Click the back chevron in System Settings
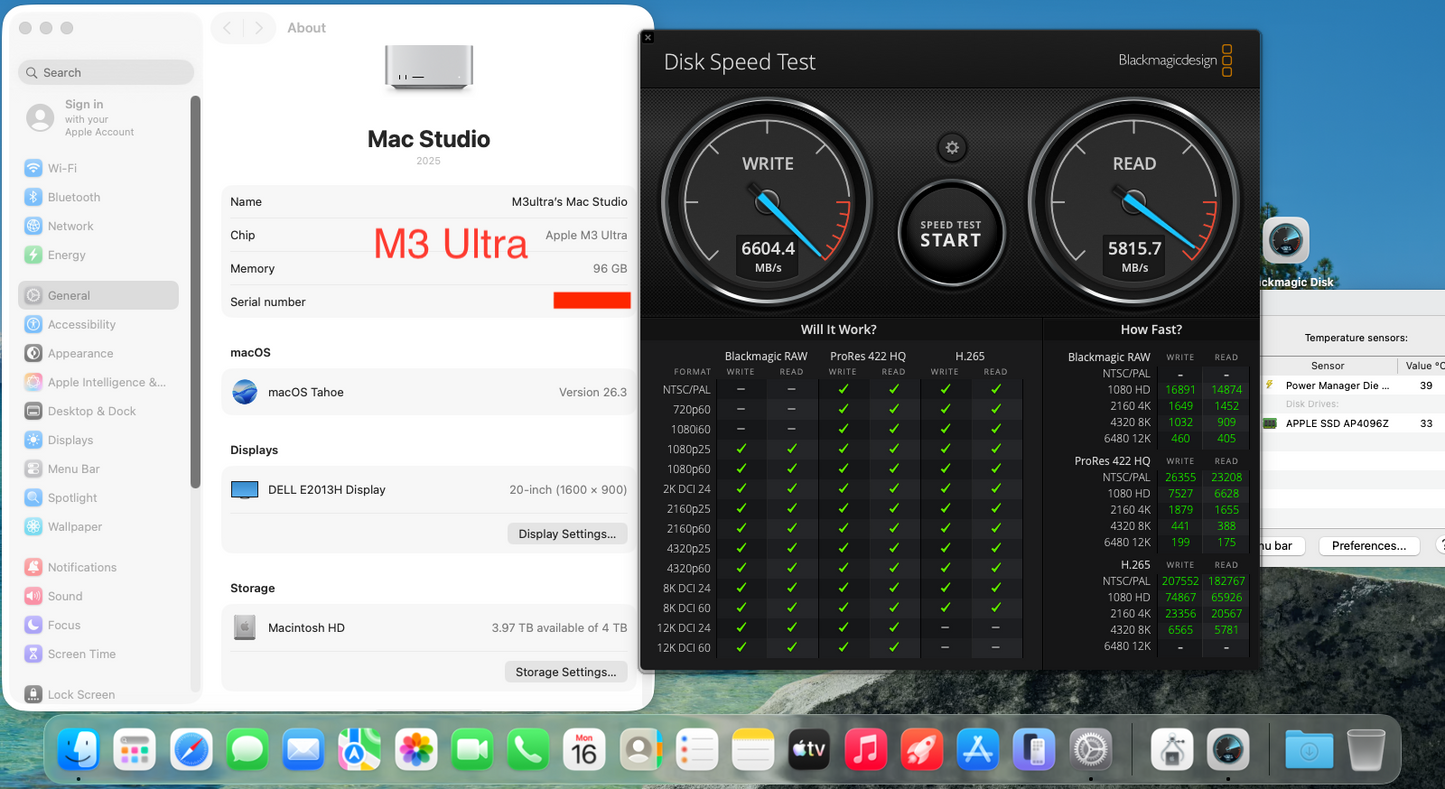This screenshot has width=1445, height=789. [x=226, y=27]
